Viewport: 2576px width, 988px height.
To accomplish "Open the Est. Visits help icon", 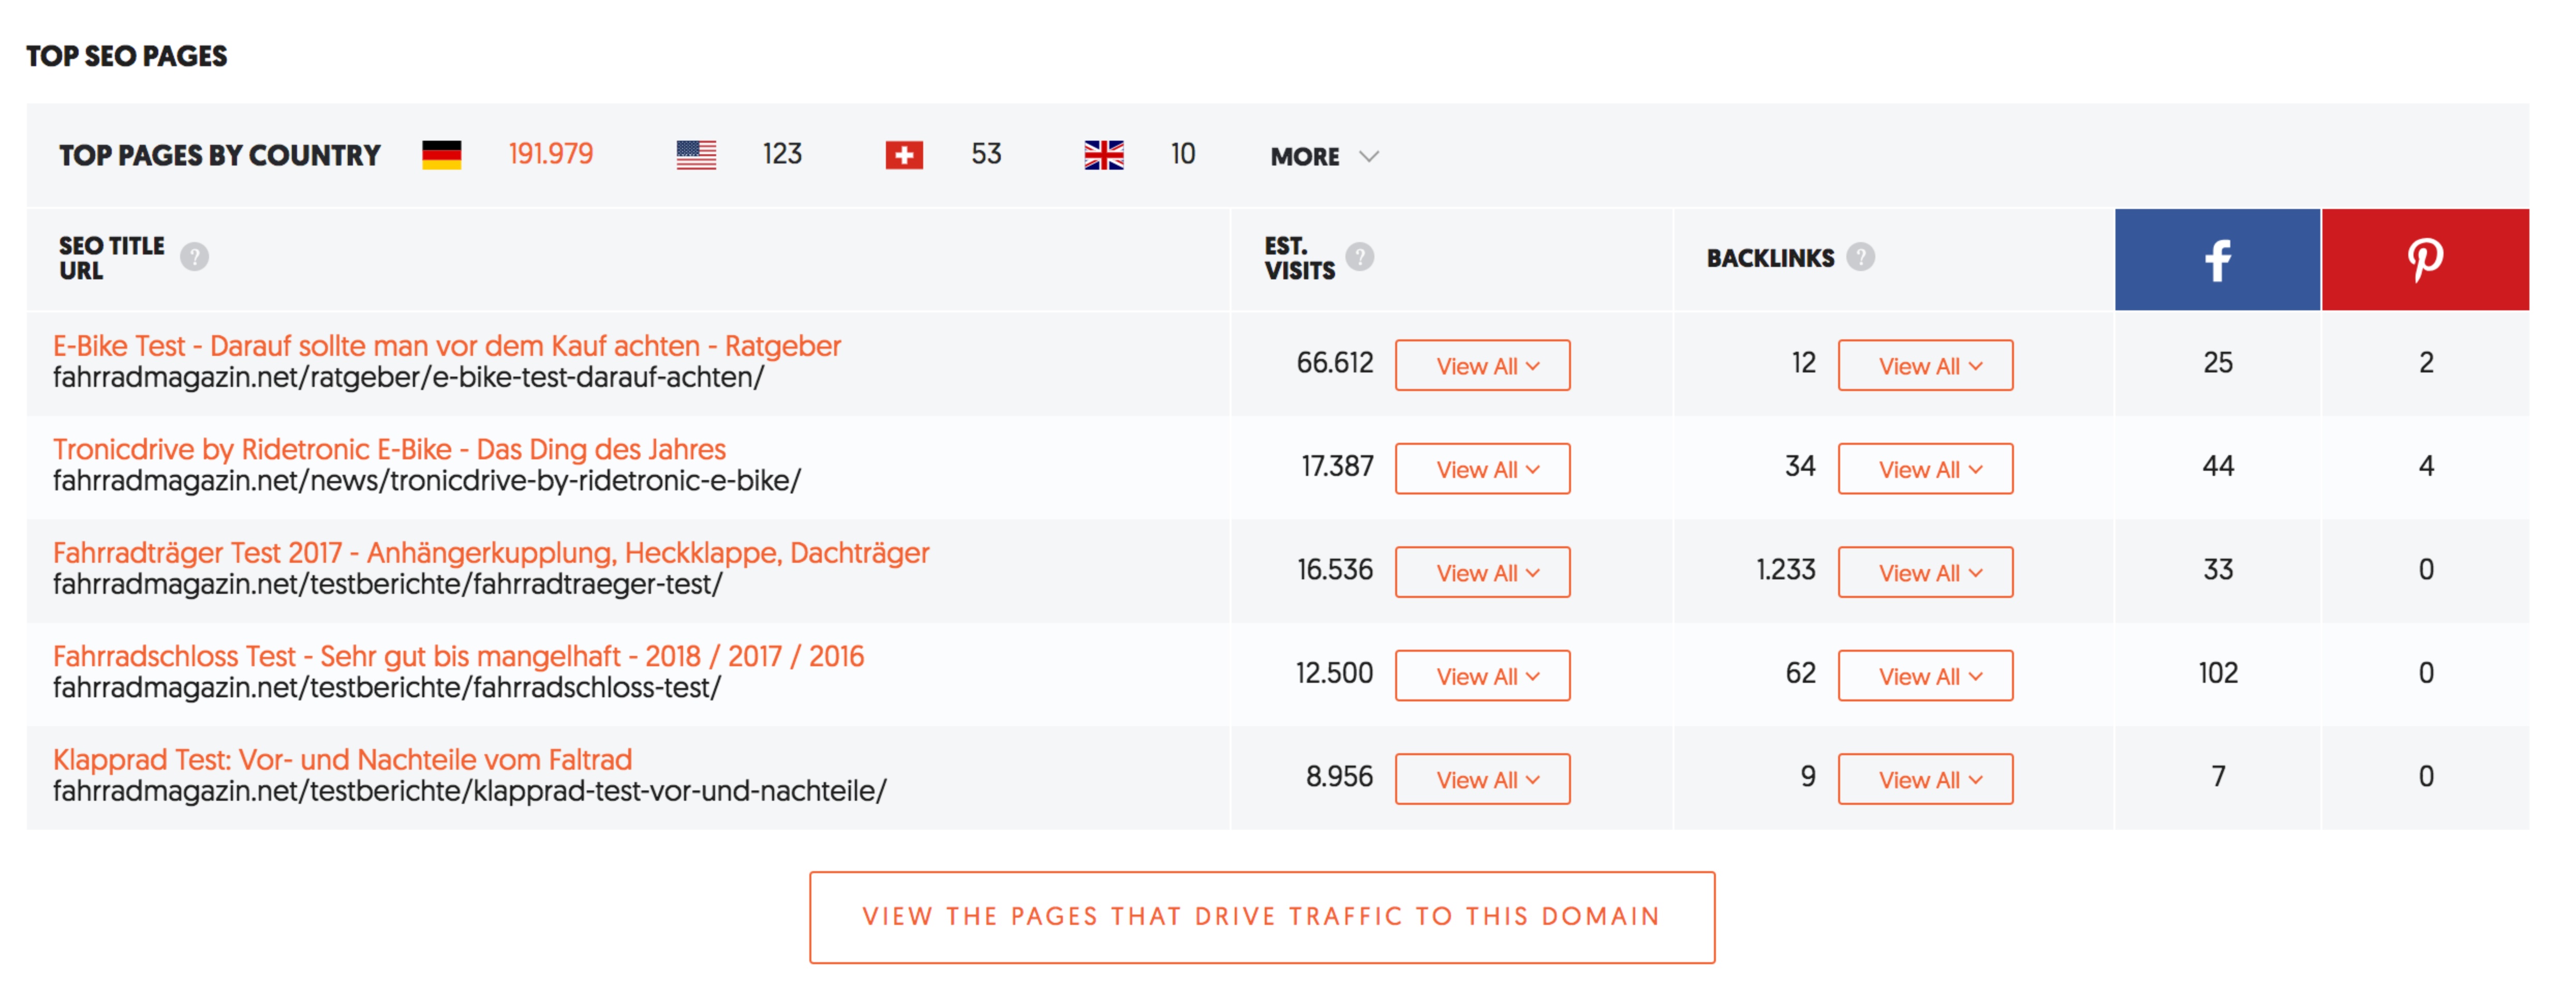I will click(x=1359, y=258).
